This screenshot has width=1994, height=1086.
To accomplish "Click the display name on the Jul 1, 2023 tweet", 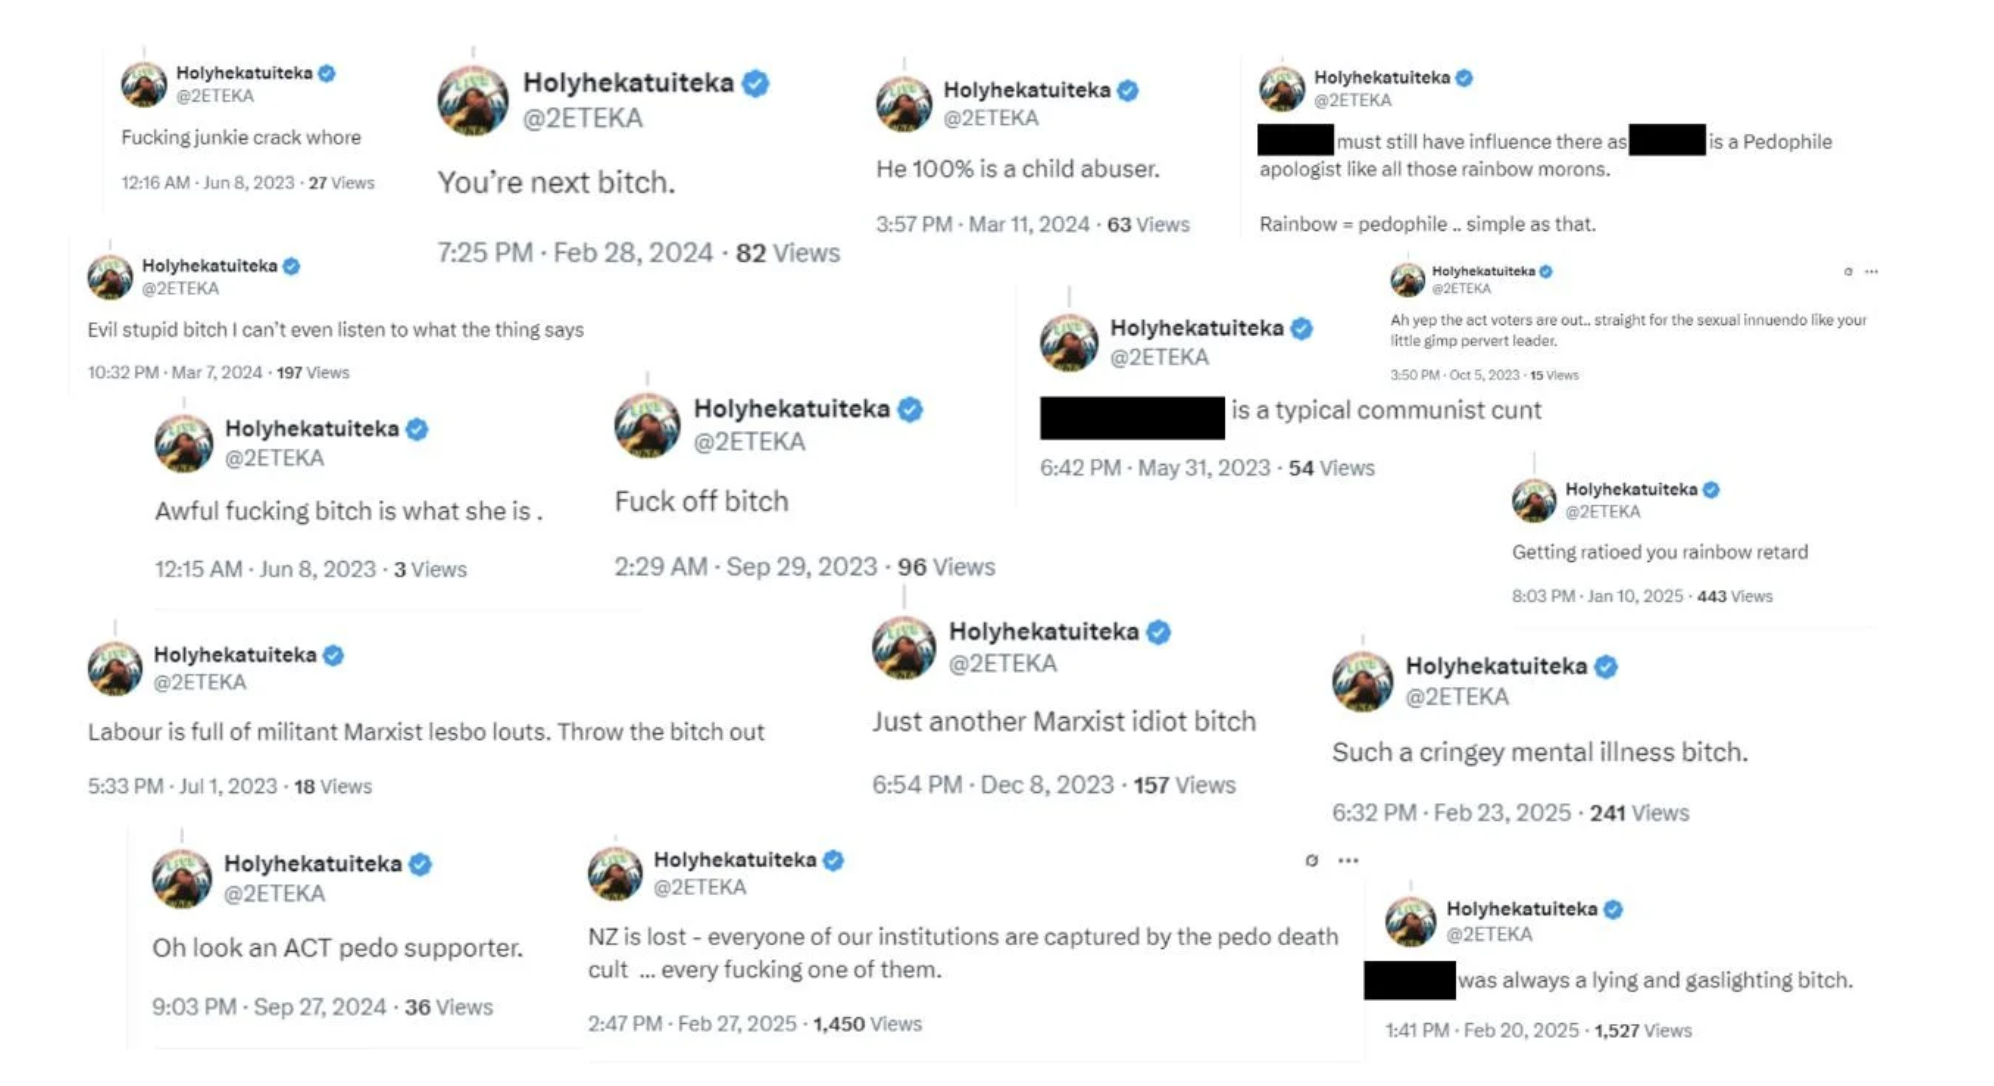I will click(x=234, y=655).
